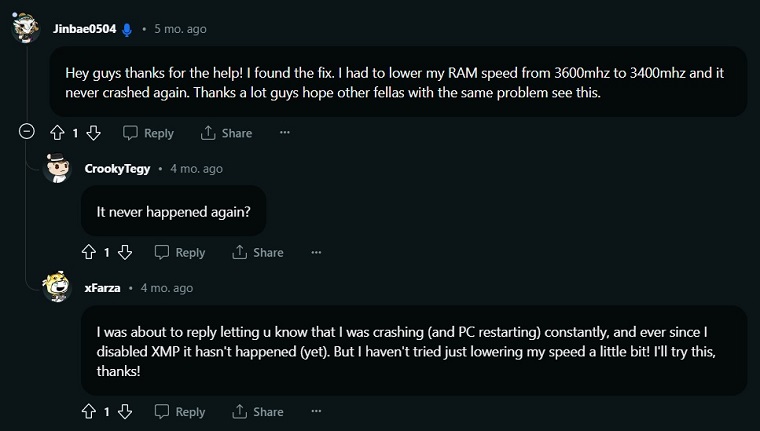Image resolution: width=760 pixels, height=431 pixels.
Task: Collapse the Jinbae0504 comment thread
Action: (x=27, y=132)
